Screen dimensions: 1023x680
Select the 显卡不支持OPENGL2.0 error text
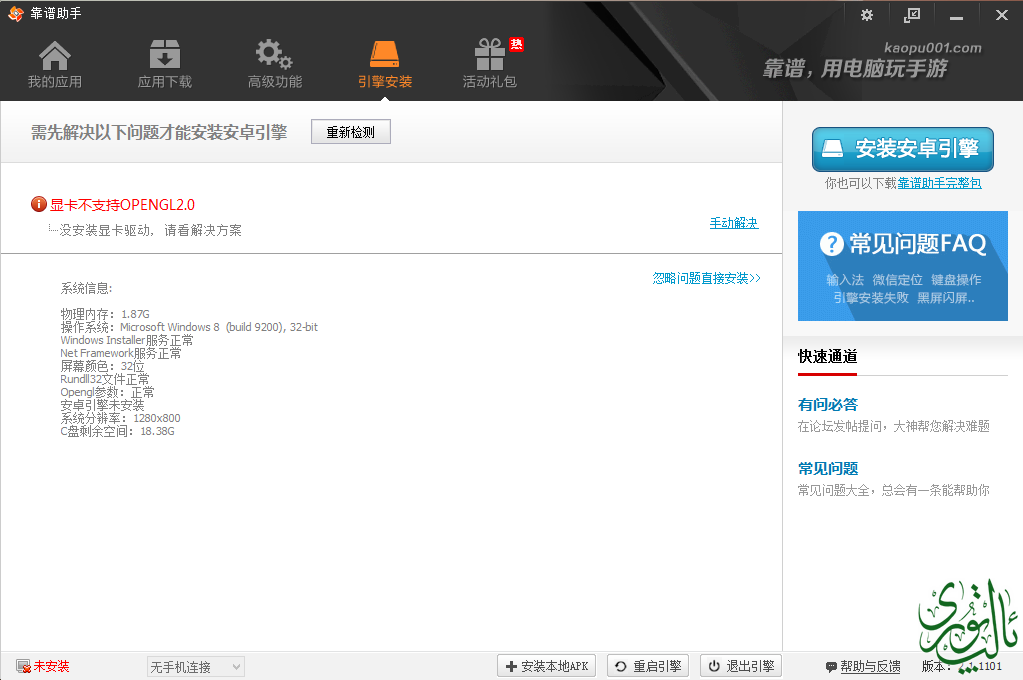click(x=123, y=205)
